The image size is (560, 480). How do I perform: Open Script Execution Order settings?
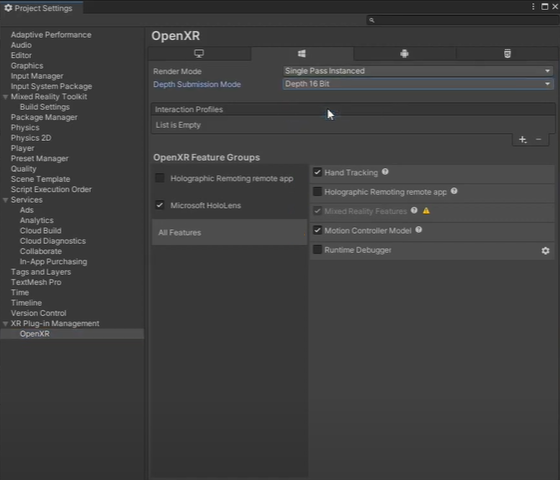(x=51, y=190)
